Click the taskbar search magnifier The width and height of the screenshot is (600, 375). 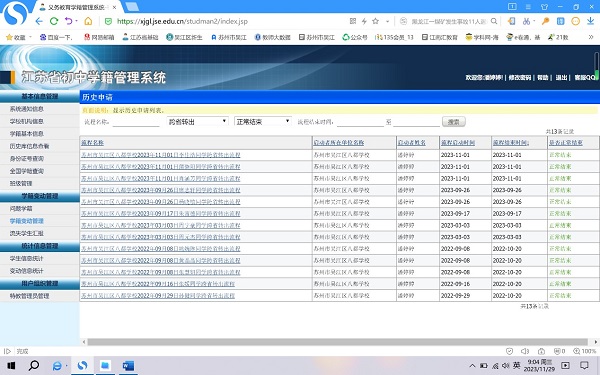(x=34, y=366)
